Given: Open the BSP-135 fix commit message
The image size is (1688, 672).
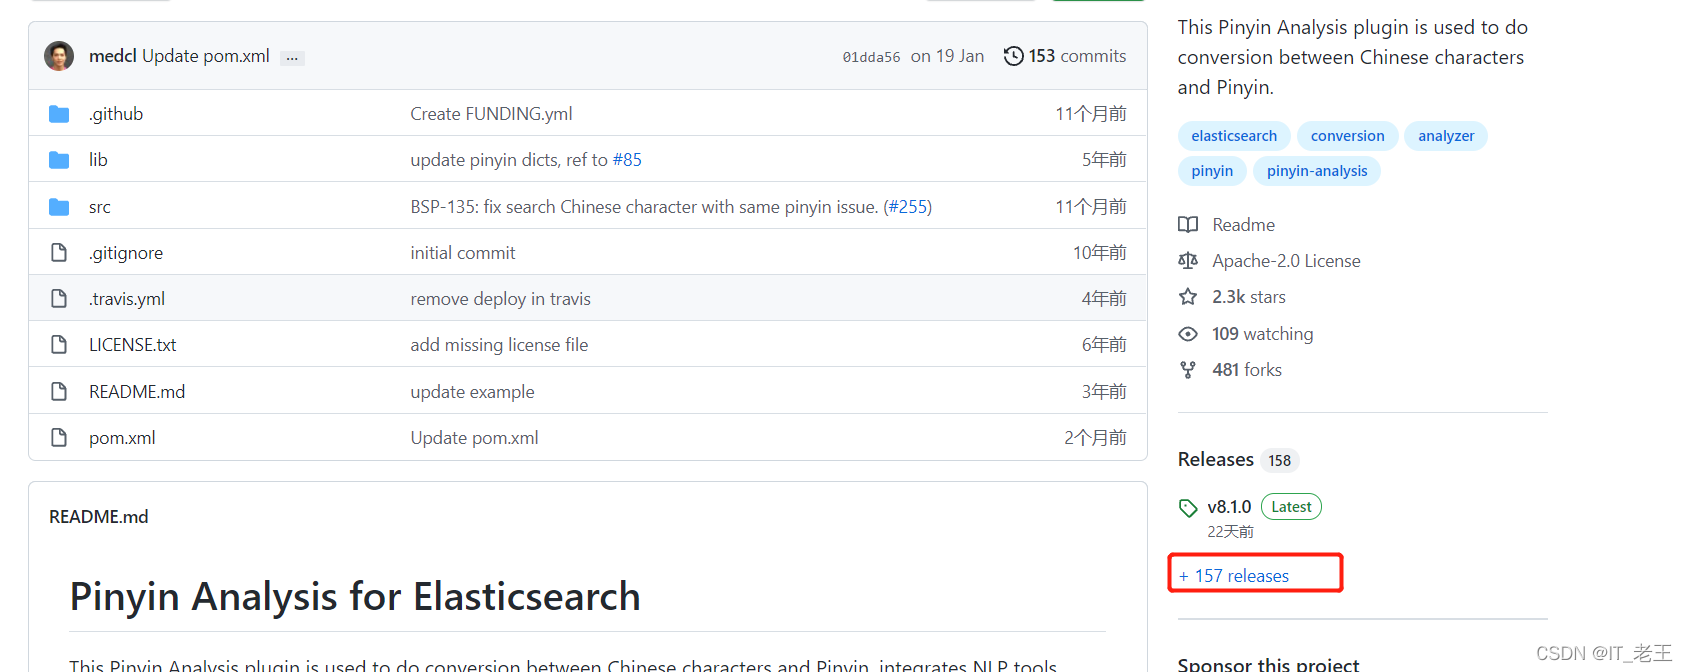Looking at the screenshot, I should pyautogui.click(x=644, y=207).
